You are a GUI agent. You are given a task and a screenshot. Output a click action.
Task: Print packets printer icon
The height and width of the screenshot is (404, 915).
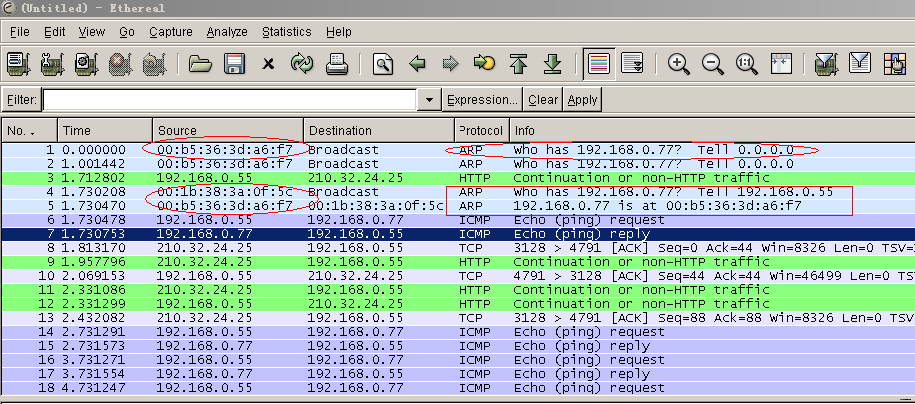337,64
